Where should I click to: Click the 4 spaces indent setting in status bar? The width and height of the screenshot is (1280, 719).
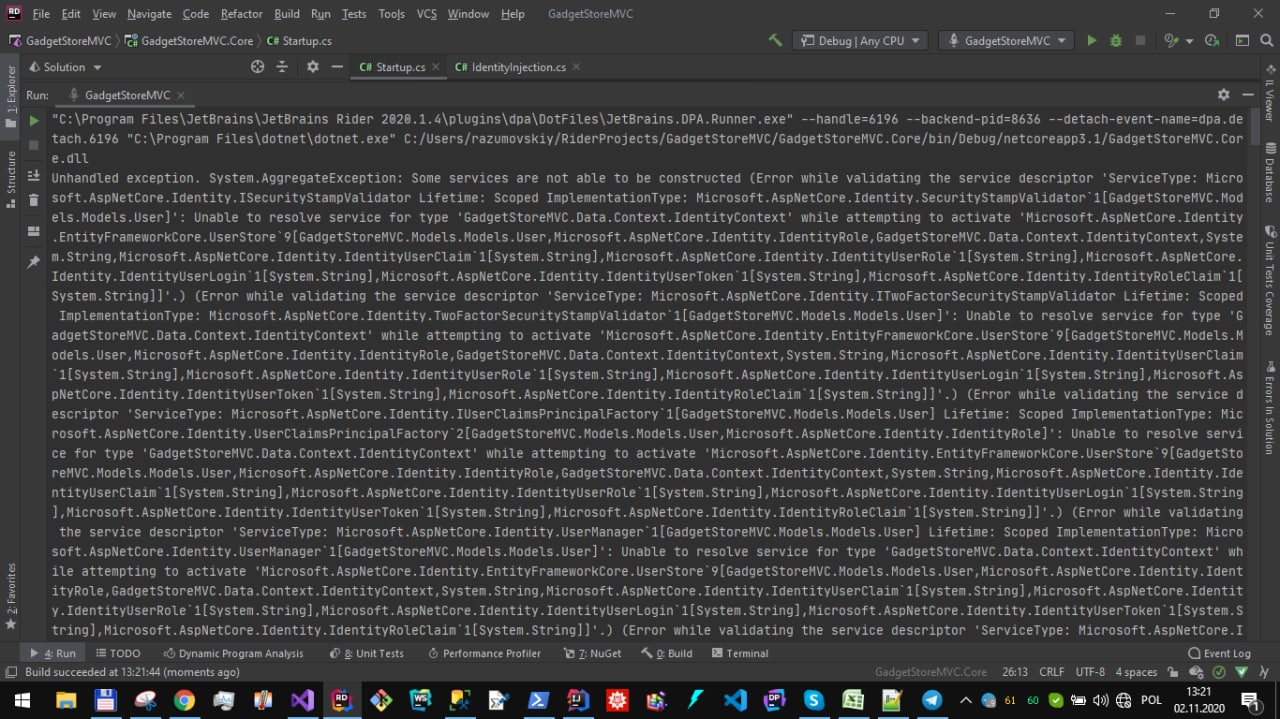[x=1136, y=672]
